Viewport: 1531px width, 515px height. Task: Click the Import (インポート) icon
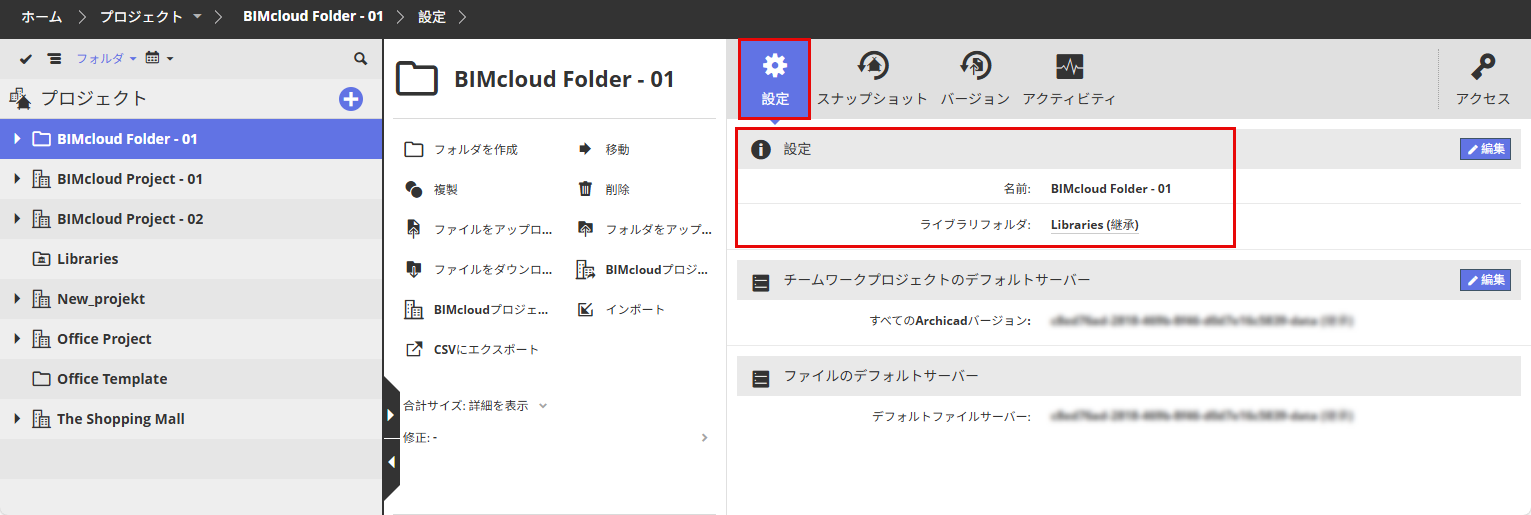tap(586, 309)
